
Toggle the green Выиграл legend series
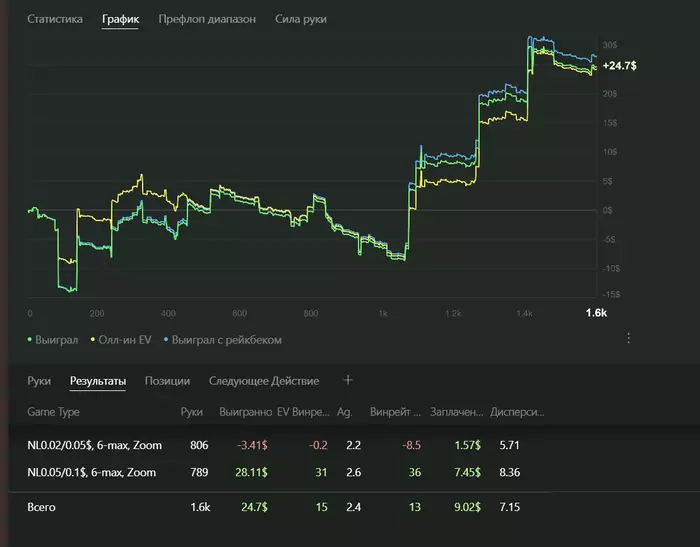coord(52,340)
